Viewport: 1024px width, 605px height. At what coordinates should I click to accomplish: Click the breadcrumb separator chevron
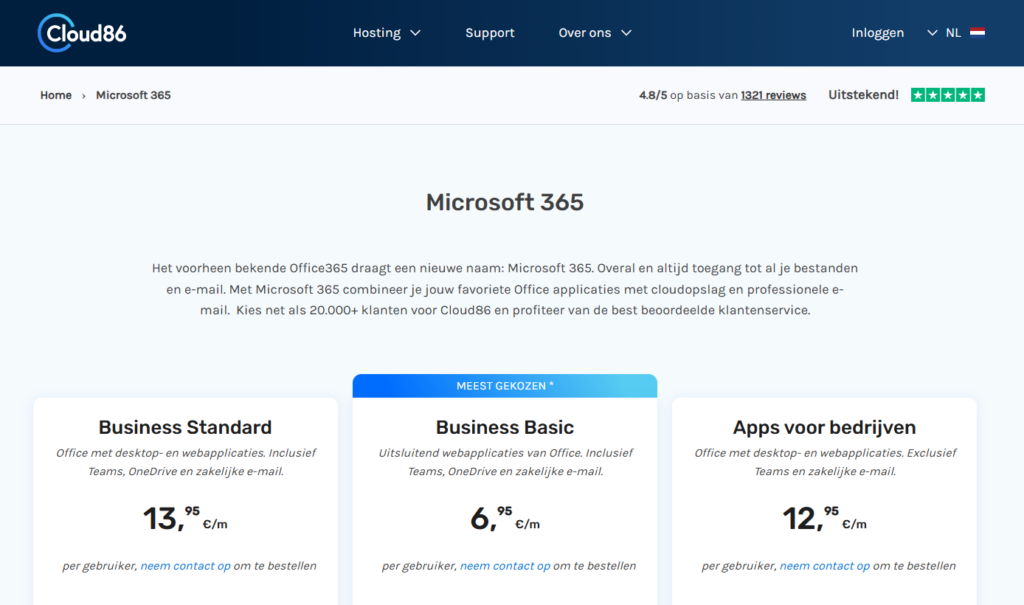84,96
